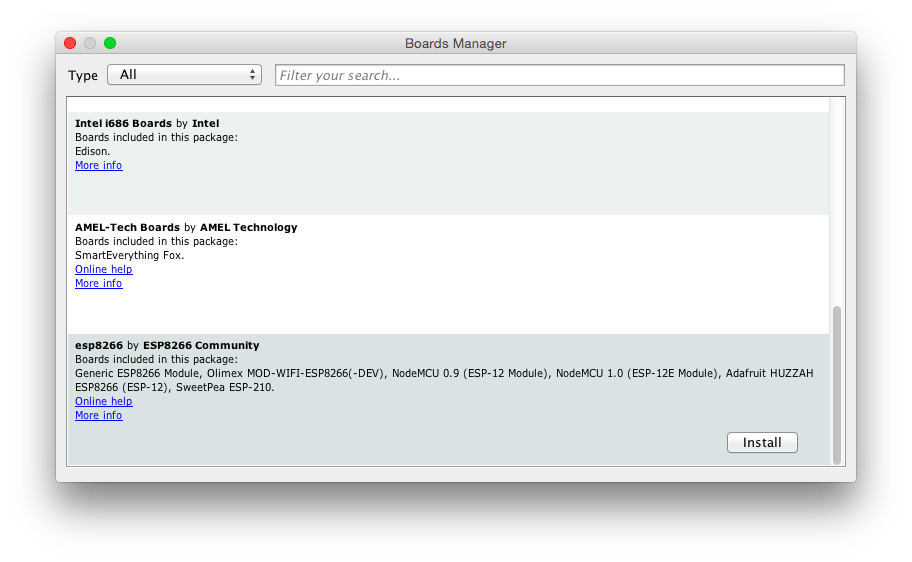Click the gray minimize window button
The width and height of the screenshot is (912, 562).
pyautogui.click(x=90, y=43)
